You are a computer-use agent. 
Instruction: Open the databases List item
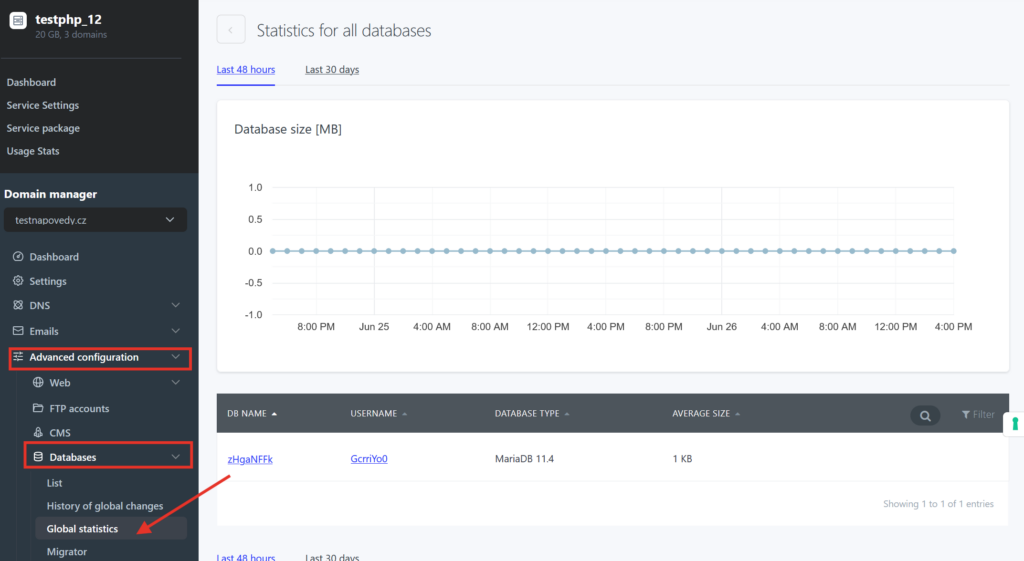[x=54, y=483]
